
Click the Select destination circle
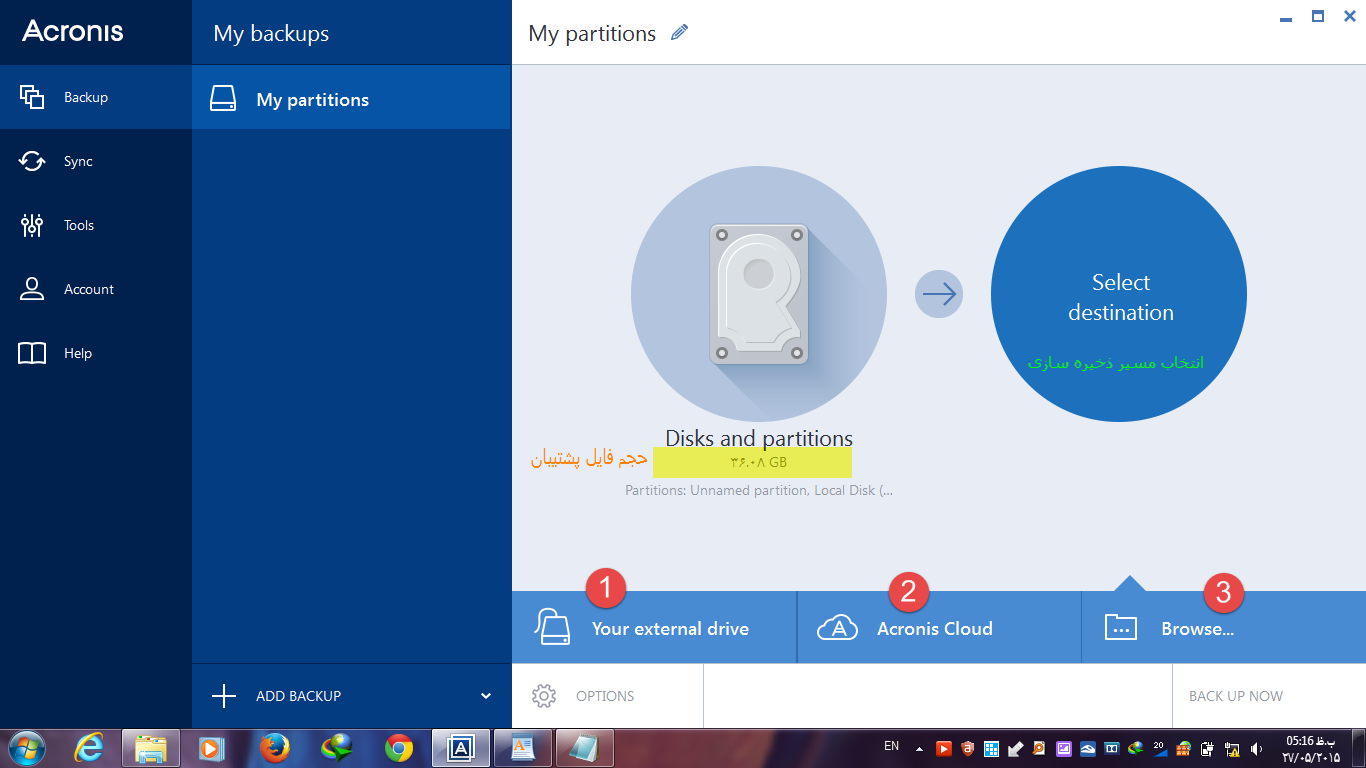coord(1119,294)
